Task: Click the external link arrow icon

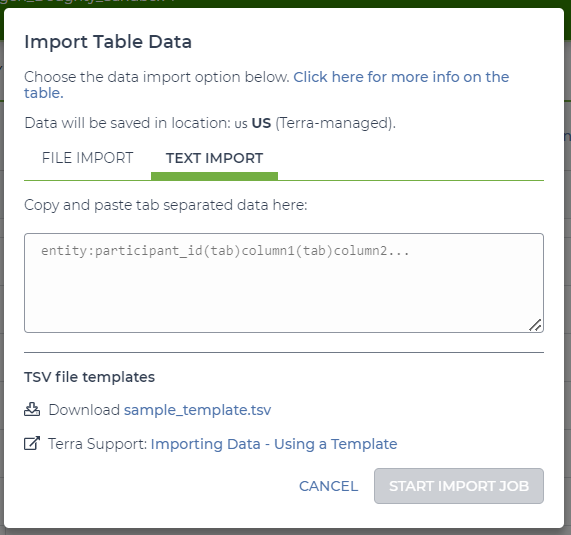Action: (x=32, y=443)
